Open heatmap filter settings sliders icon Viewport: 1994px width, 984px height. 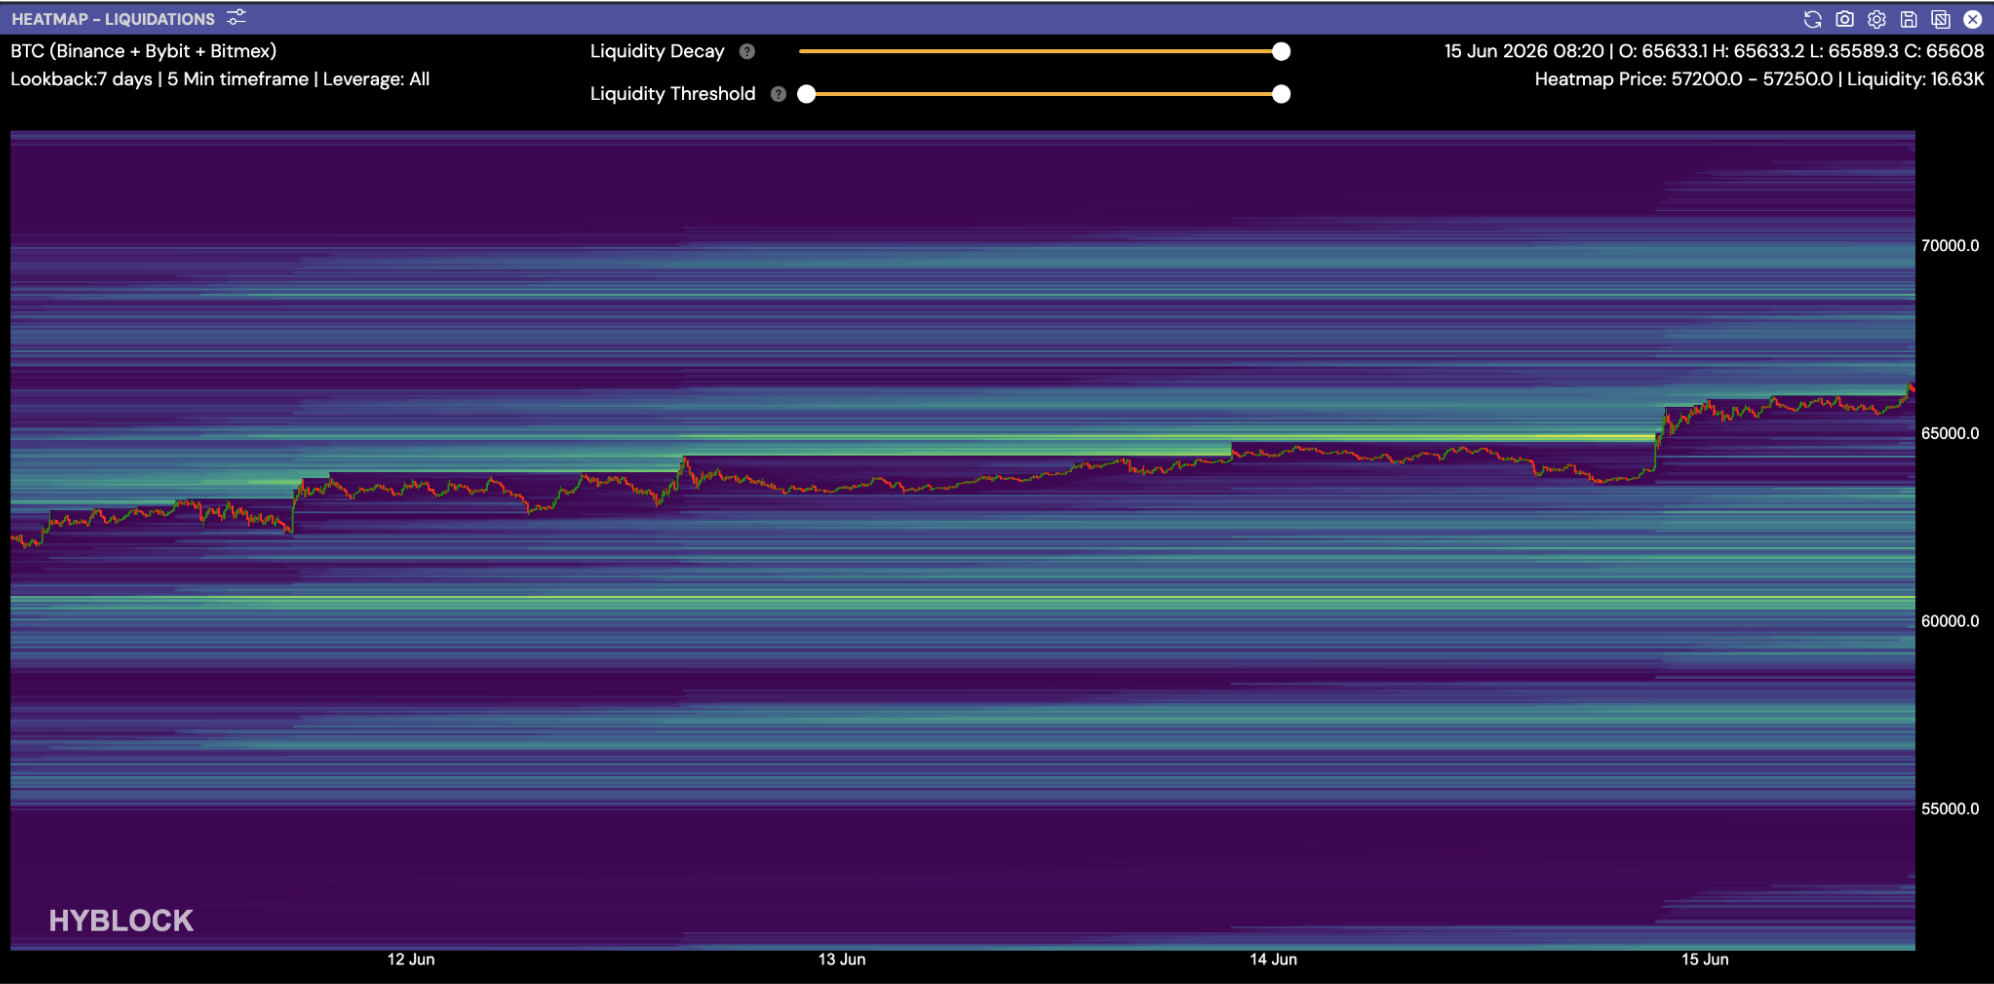coord(236,18)
